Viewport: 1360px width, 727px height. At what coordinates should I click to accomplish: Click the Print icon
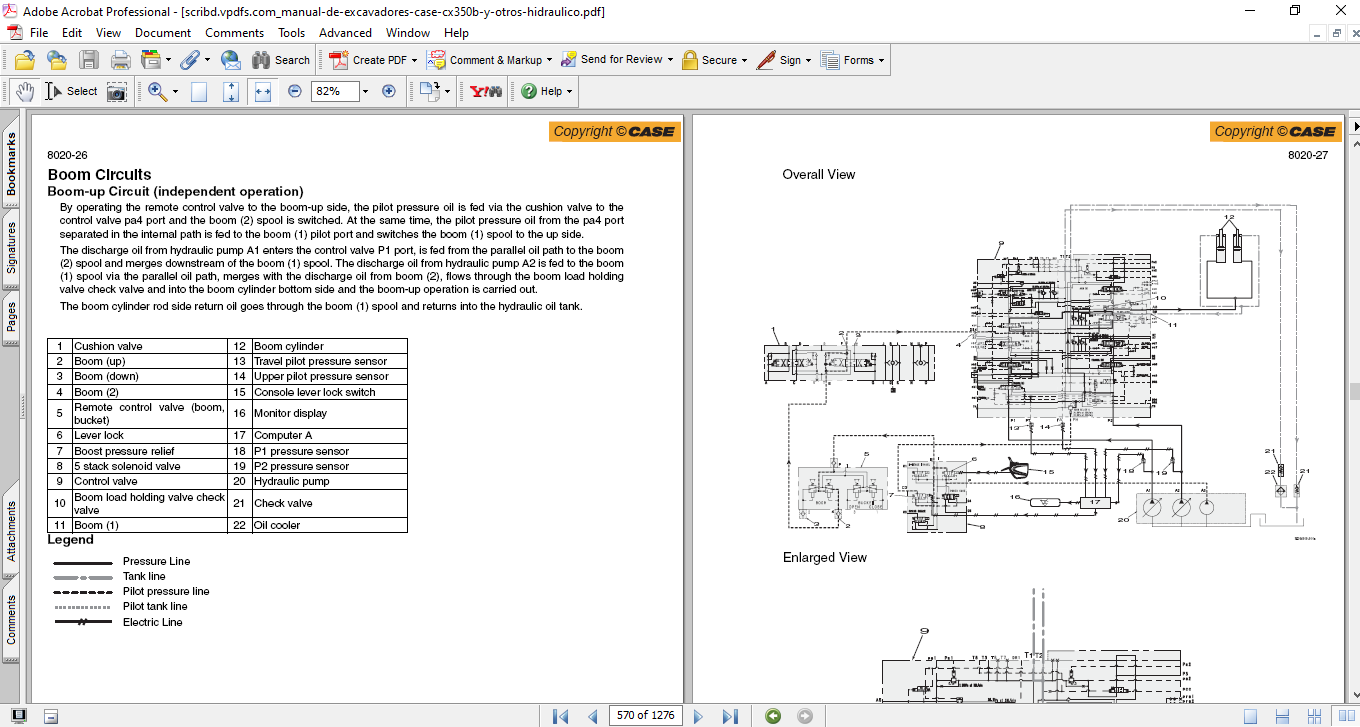(x=120, y=60)
